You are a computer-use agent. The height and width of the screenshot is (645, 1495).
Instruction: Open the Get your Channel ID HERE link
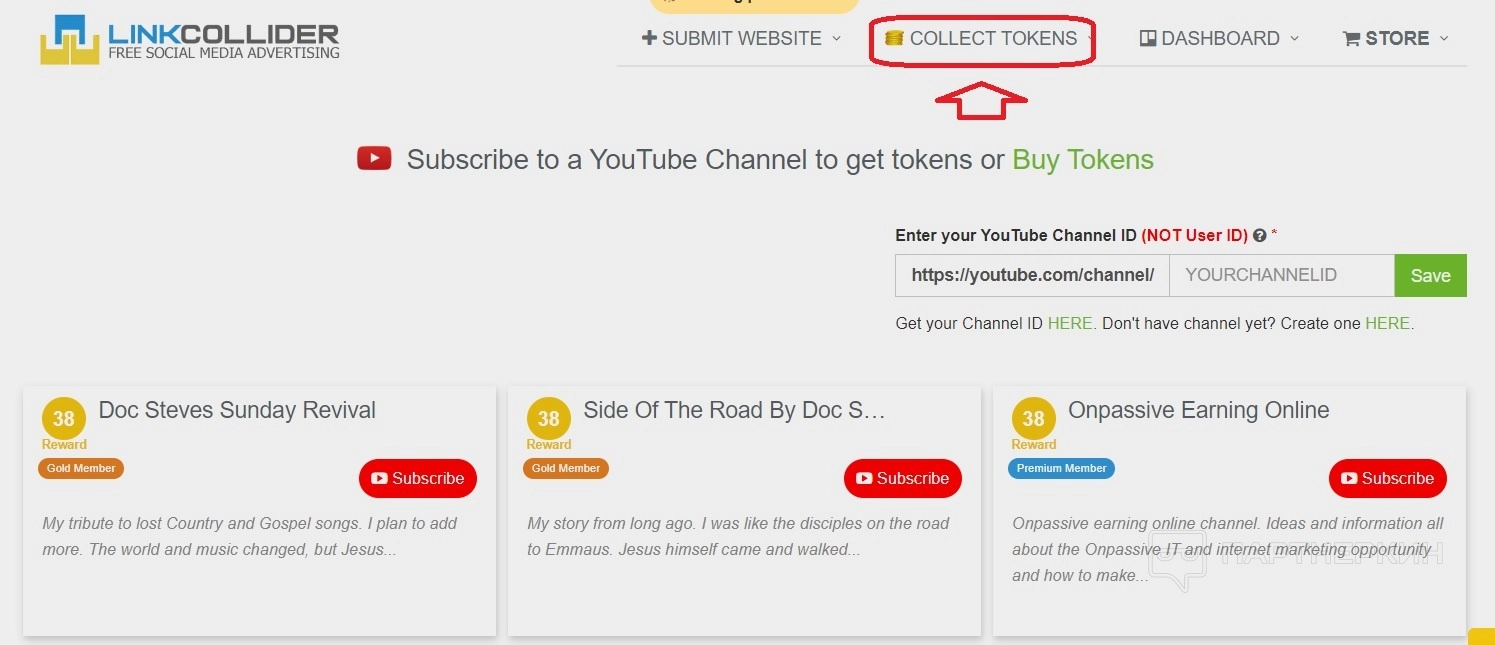pyautogui.click(x=1069, y=323)
